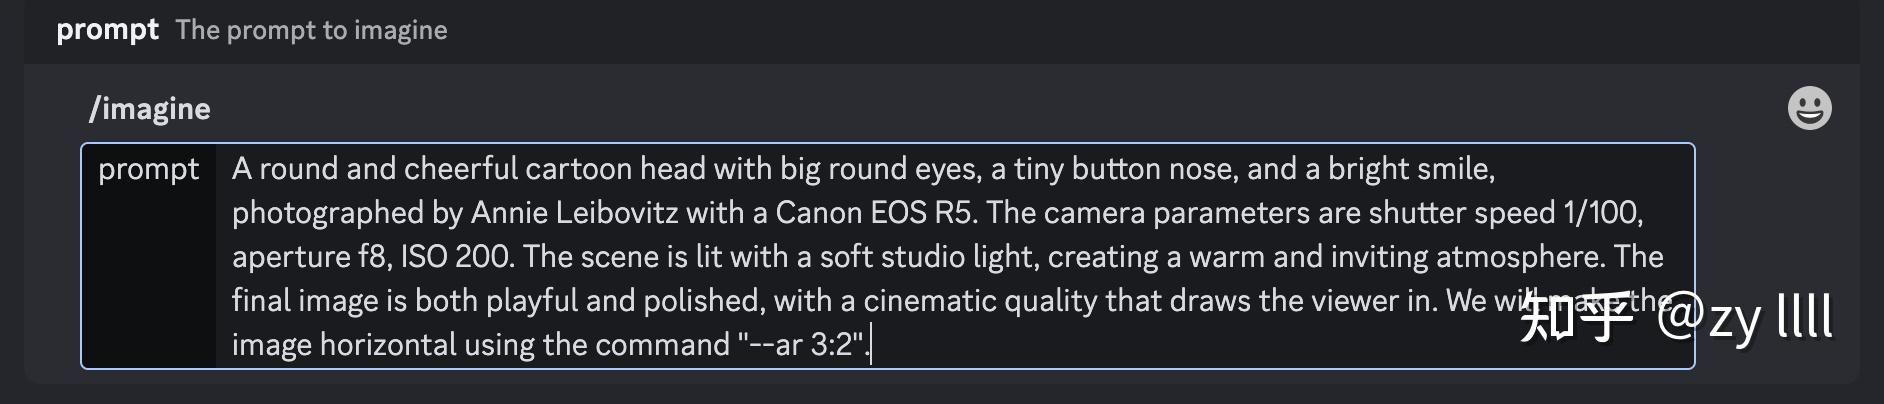Click the prompt option label inside input box
The image size is (1884, 404).
tap(149, 169)
